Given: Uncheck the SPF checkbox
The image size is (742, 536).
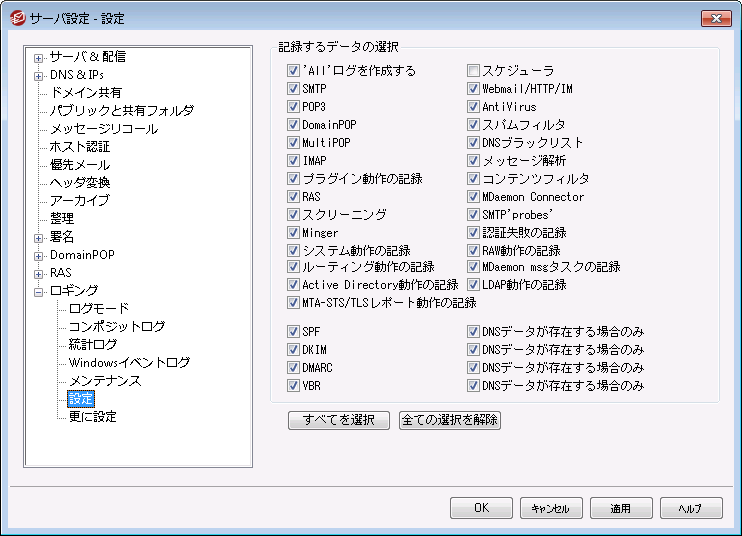Looking at the screenshot, I should 293,332.
